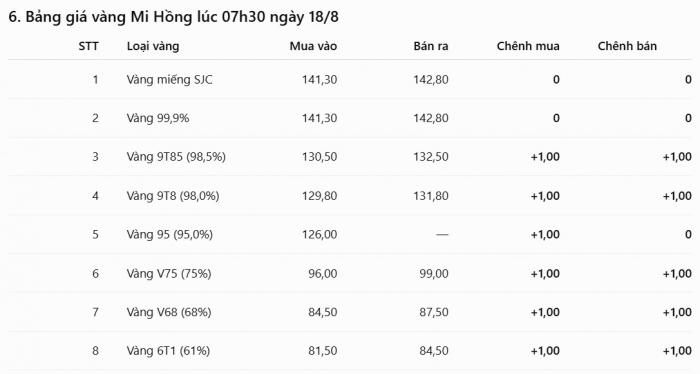Select the Vàng 95 (95,0%) row label
The image size is (700, 374).
[x=170, y=235]
